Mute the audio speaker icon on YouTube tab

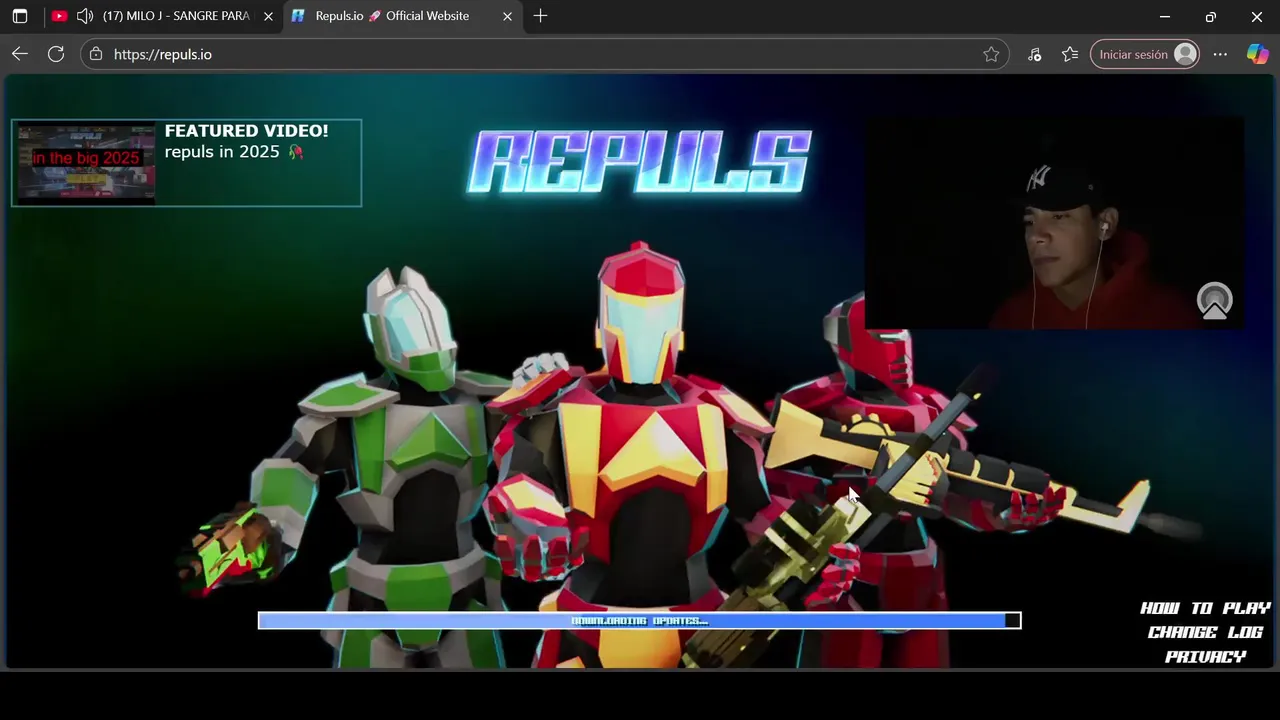85,16
